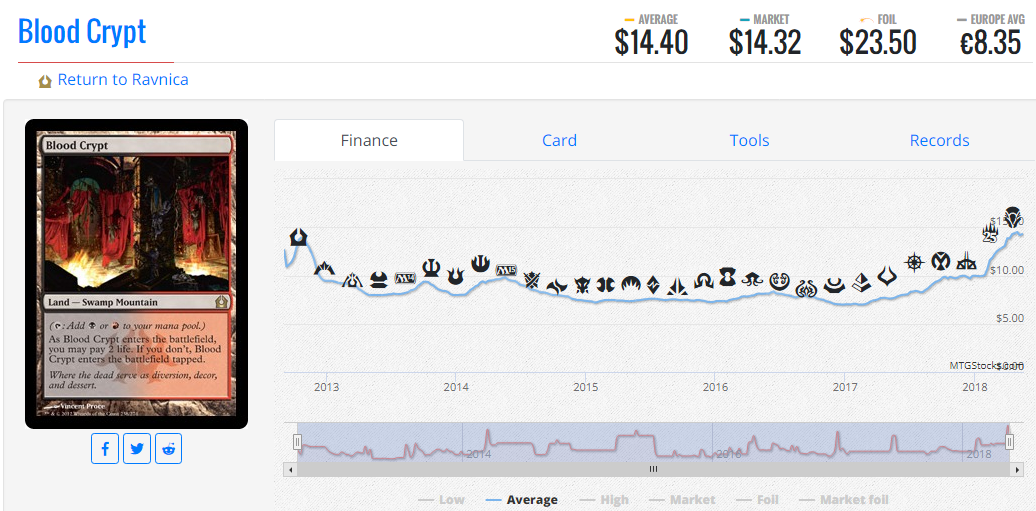1036x511 pixels.
Task: Switch to the Tools tab
Action: [x=749, y=140]
